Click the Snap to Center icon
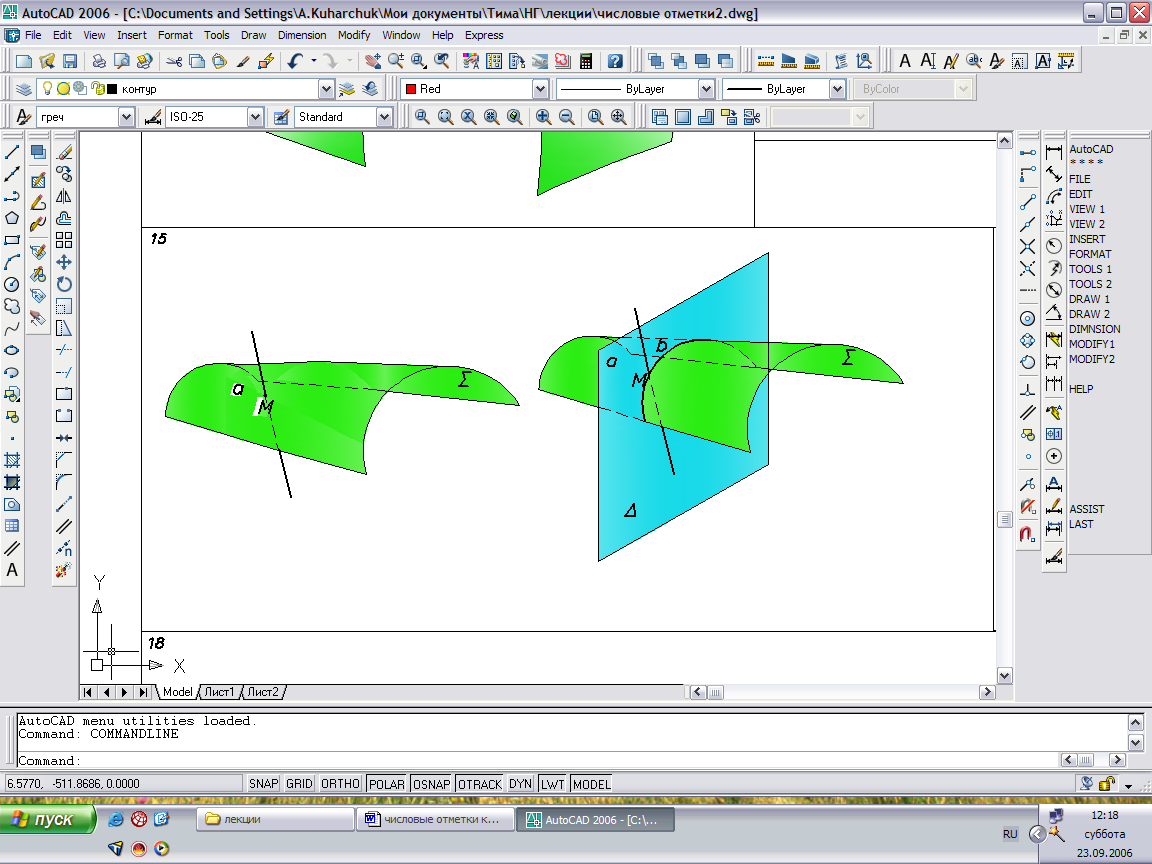Viewport: 1152px width, 864px height. click(x=1028, y=319)
